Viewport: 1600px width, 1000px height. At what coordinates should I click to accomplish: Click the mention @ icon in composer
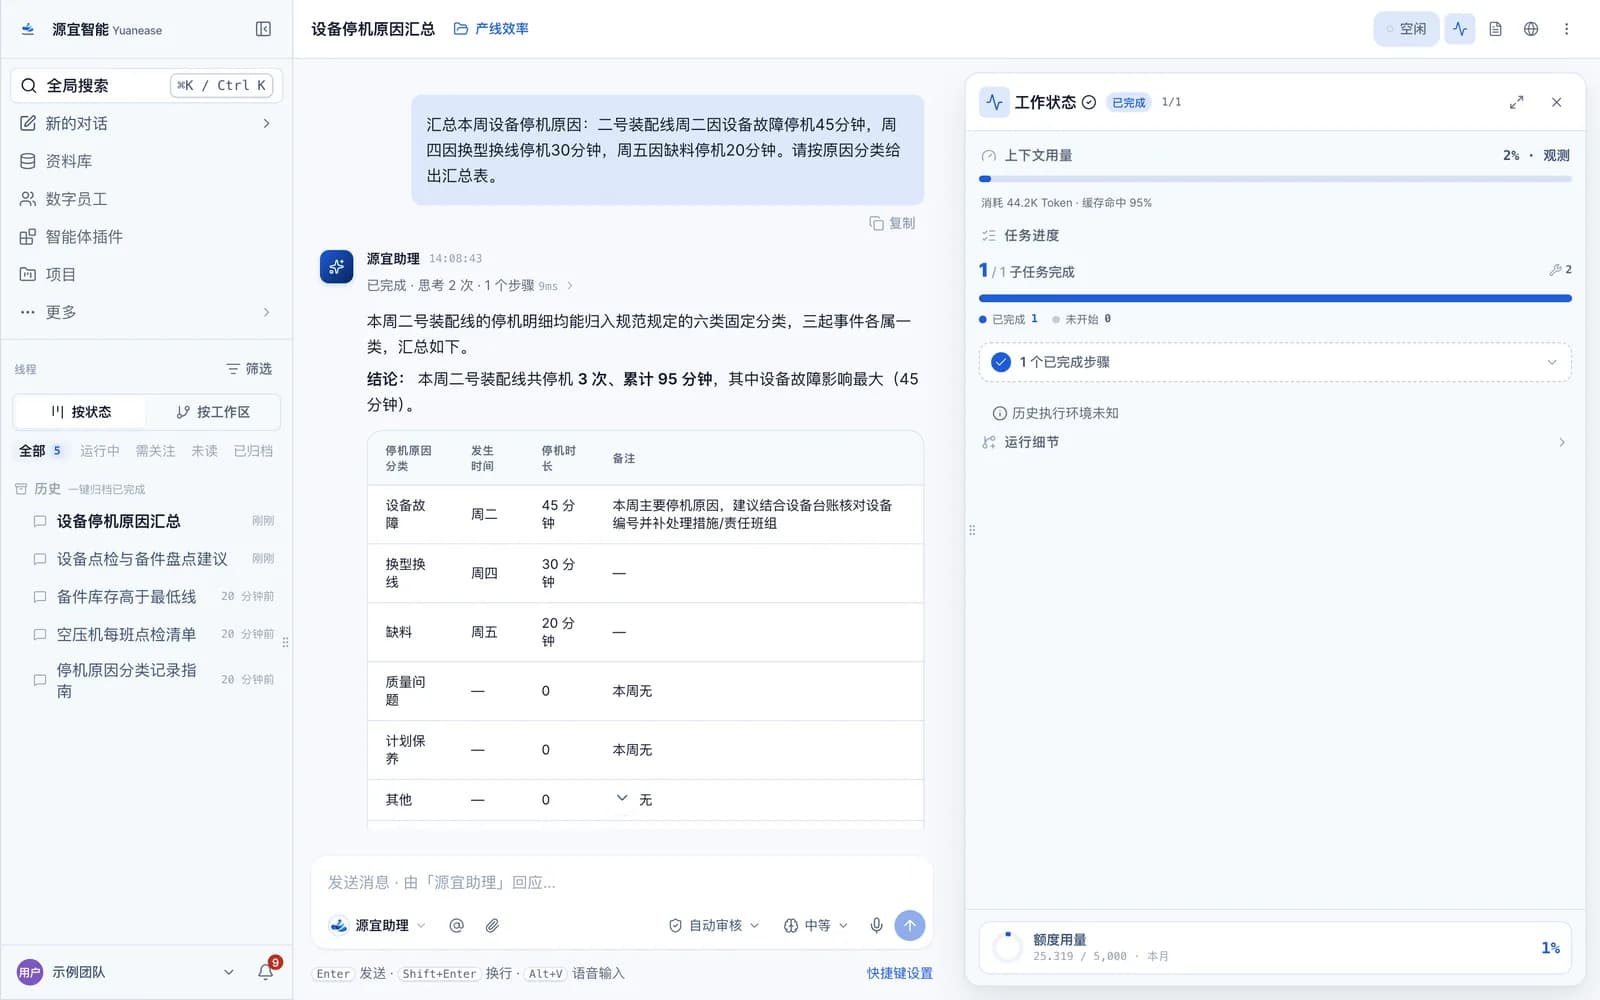click(x=456, y=926)
